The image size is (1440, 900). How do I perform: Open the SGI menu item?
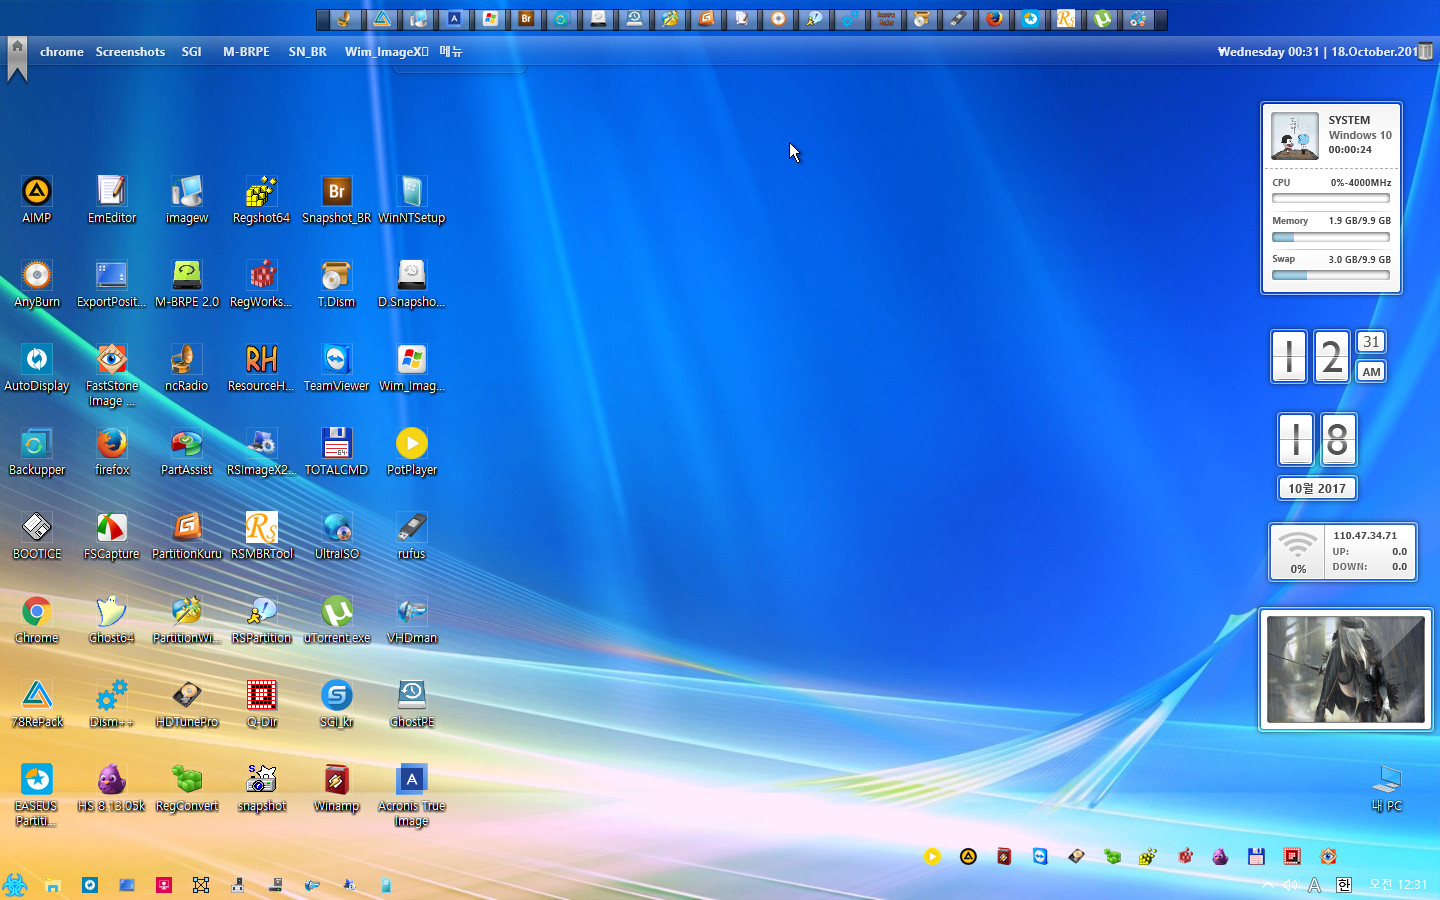coord(192,51)
